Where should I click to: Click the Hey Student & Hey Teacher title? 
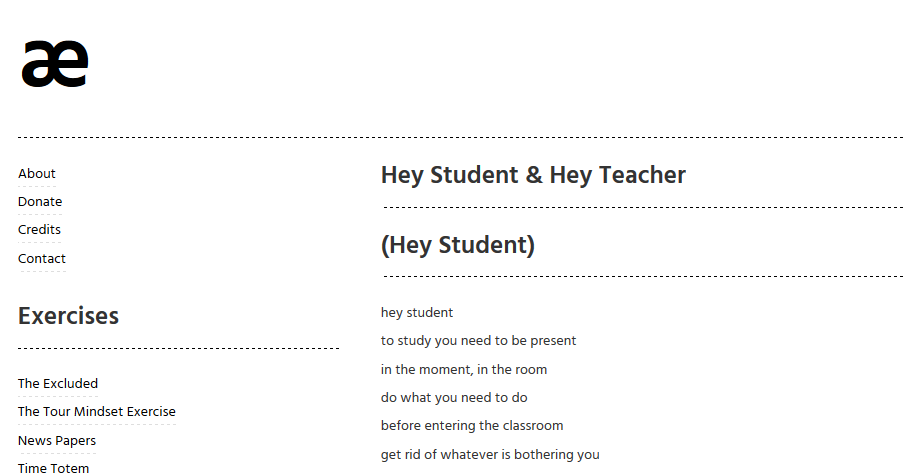click(533, 175)
